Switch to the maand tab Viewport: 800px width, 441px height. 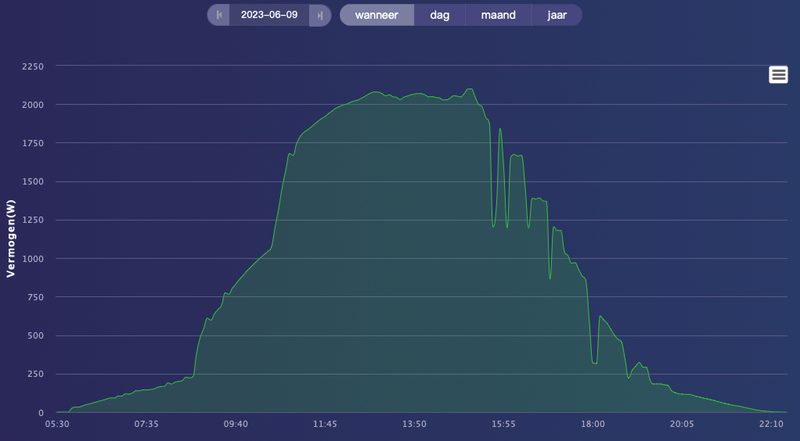[498, 15]
